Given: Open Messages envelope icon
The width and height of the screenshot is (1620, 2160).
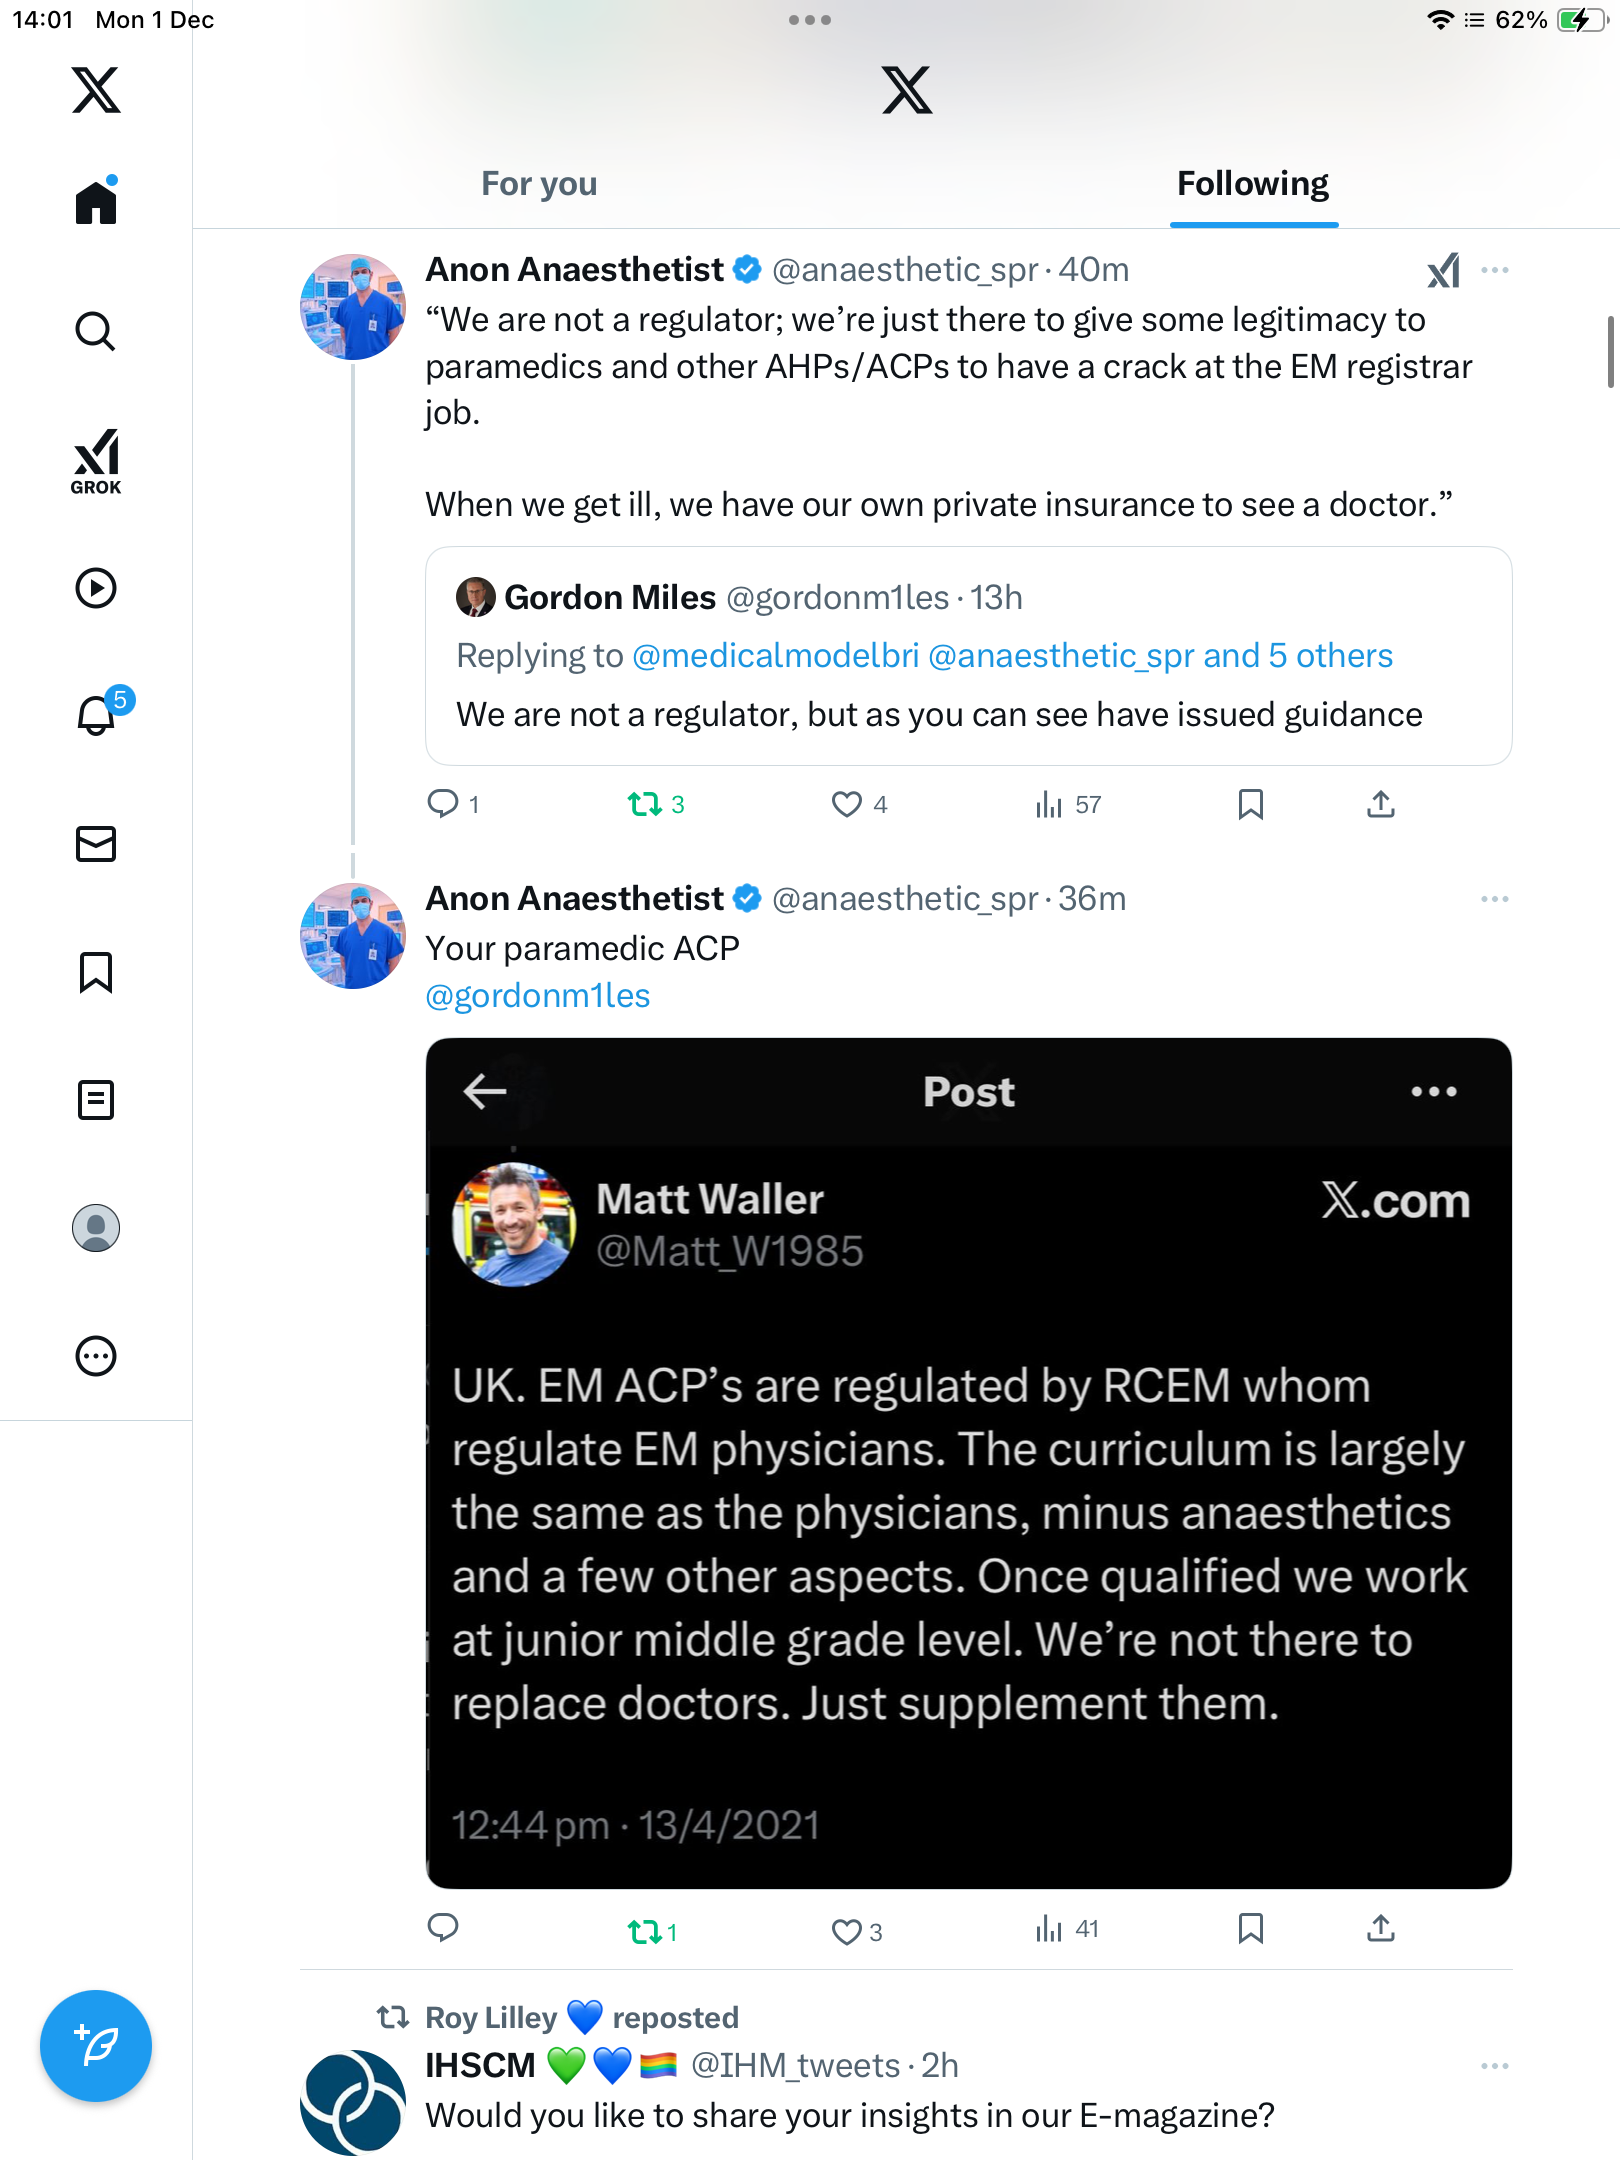Looking at the screenshot, I should (96, 844).
